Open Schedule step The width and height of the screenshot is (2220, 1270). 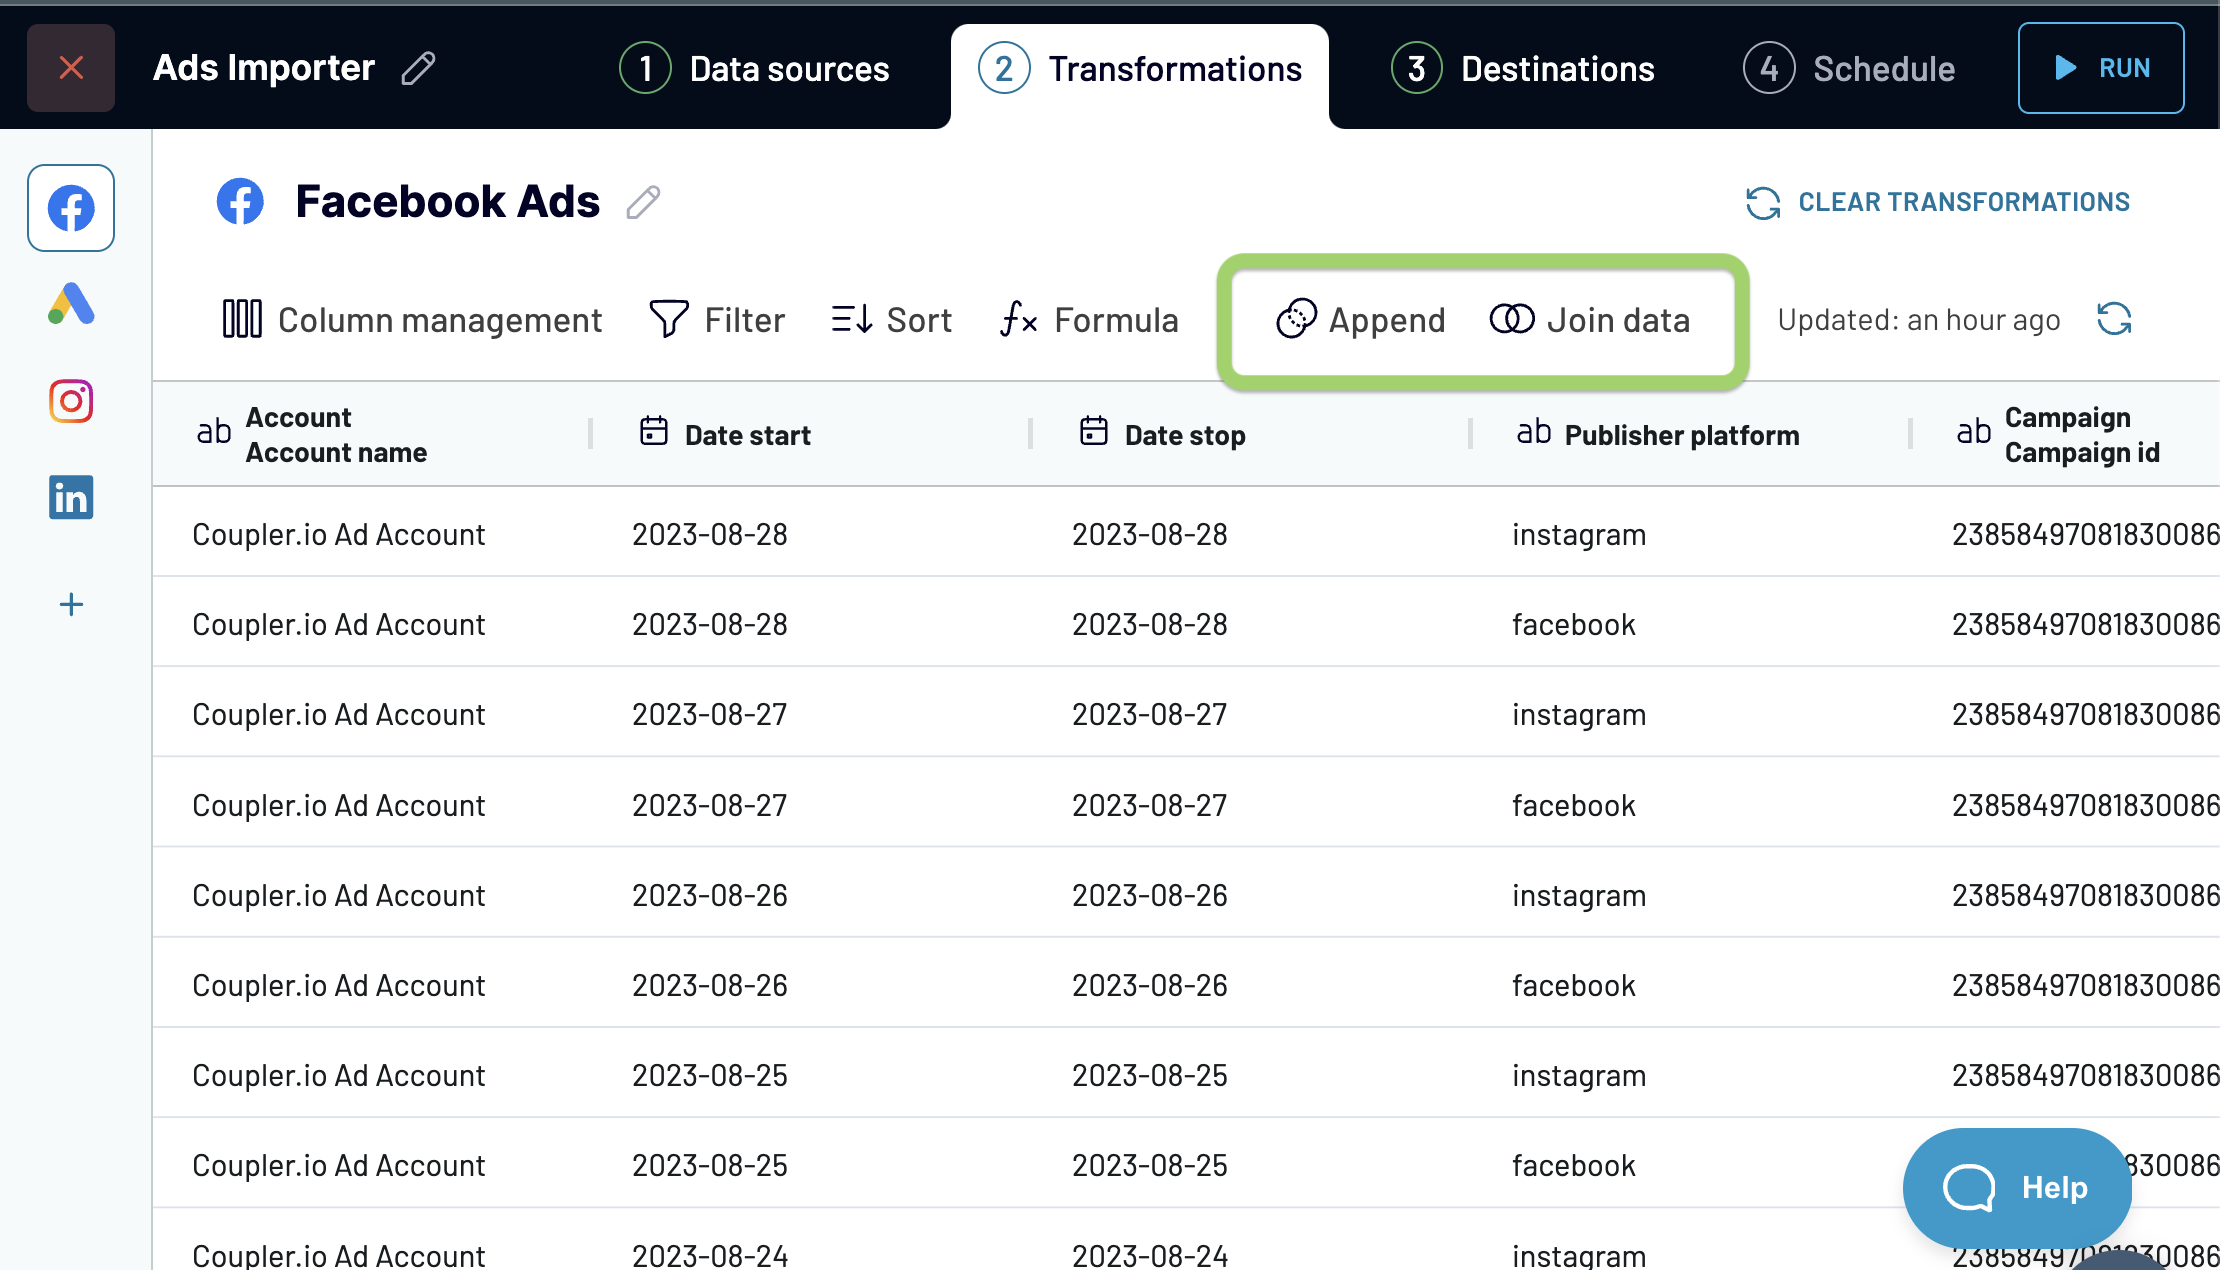click(x=1850, y=68)
